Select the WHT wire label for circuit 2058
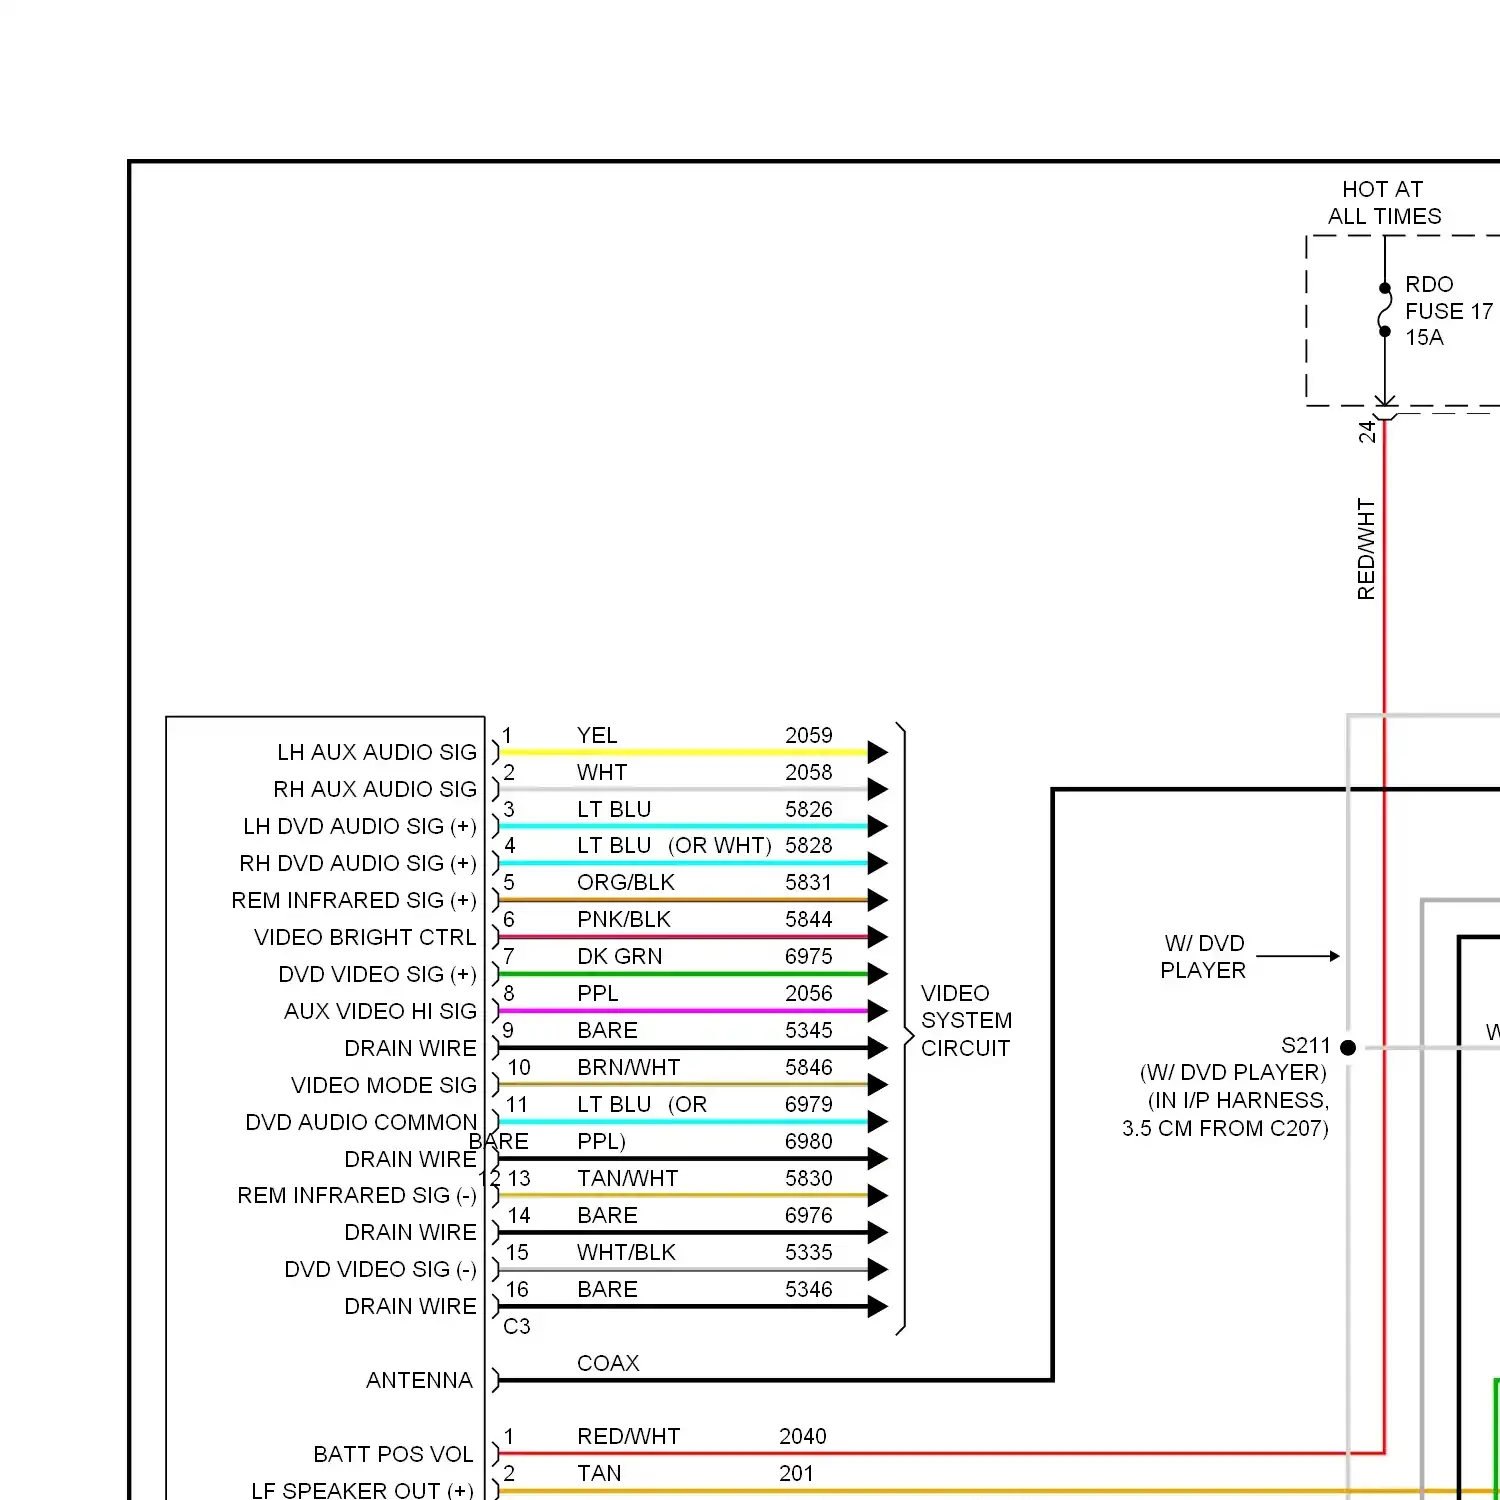The height and width of the screenshot is (1500, 1500). coord(602,772)
